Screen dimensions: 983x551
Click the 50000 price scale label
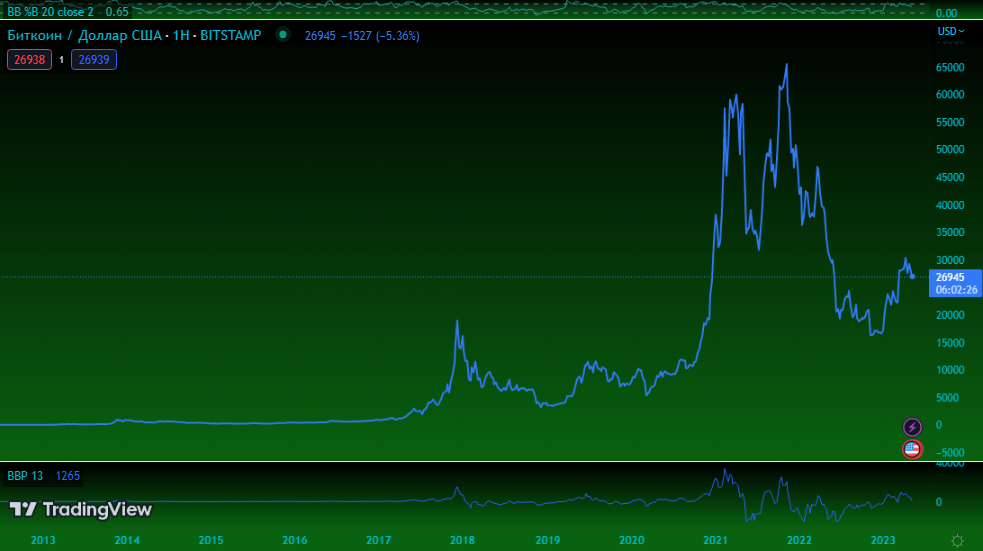[950, 150]
